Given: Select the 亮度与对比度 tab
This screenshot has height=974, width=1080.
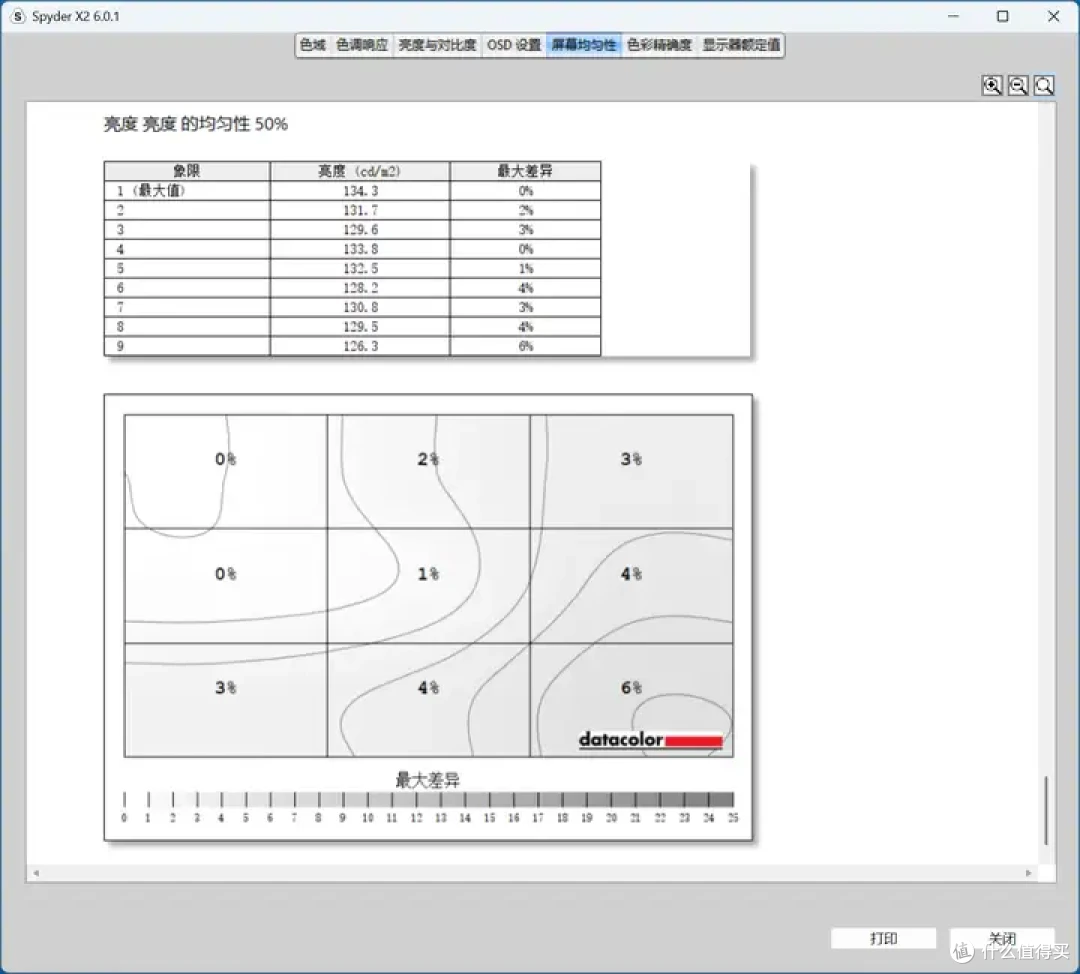Looking at the screenshot, I should (437, 45).
